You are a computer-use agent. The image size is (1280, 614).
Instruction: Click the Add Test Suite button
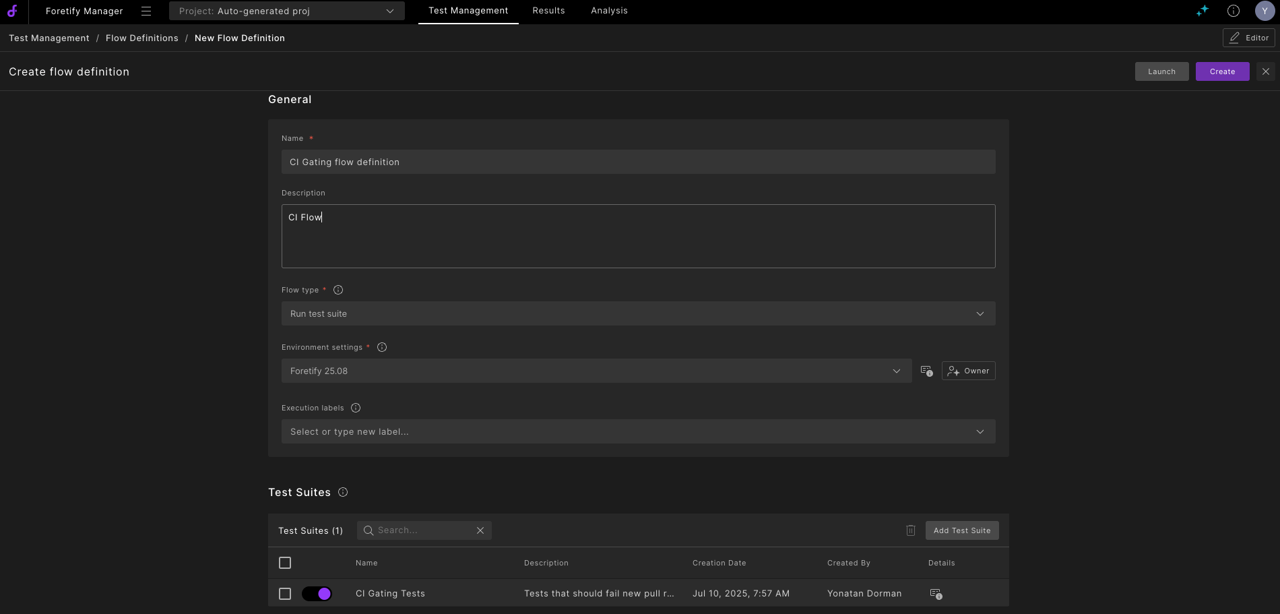coord(961,531)
